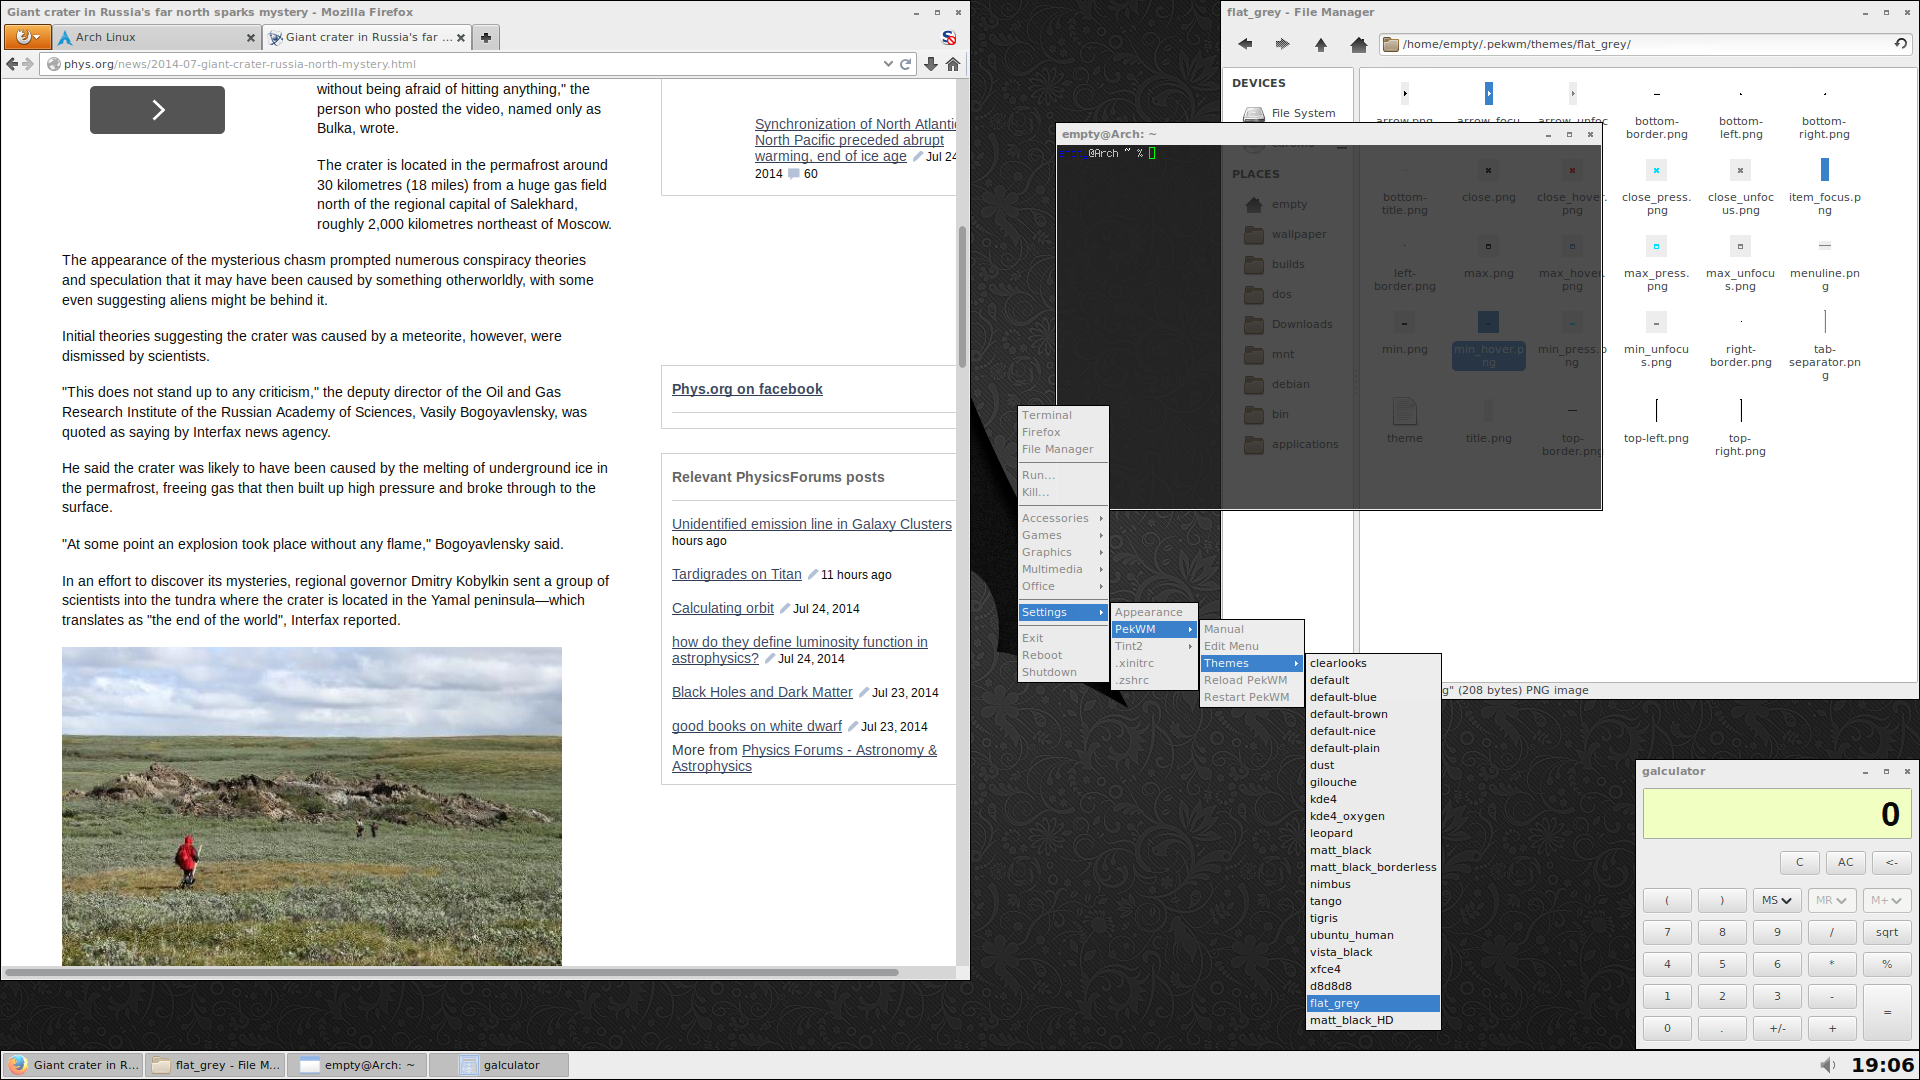
Task: Click Firefox back arrow button
Action: click(x=12, y=64)
